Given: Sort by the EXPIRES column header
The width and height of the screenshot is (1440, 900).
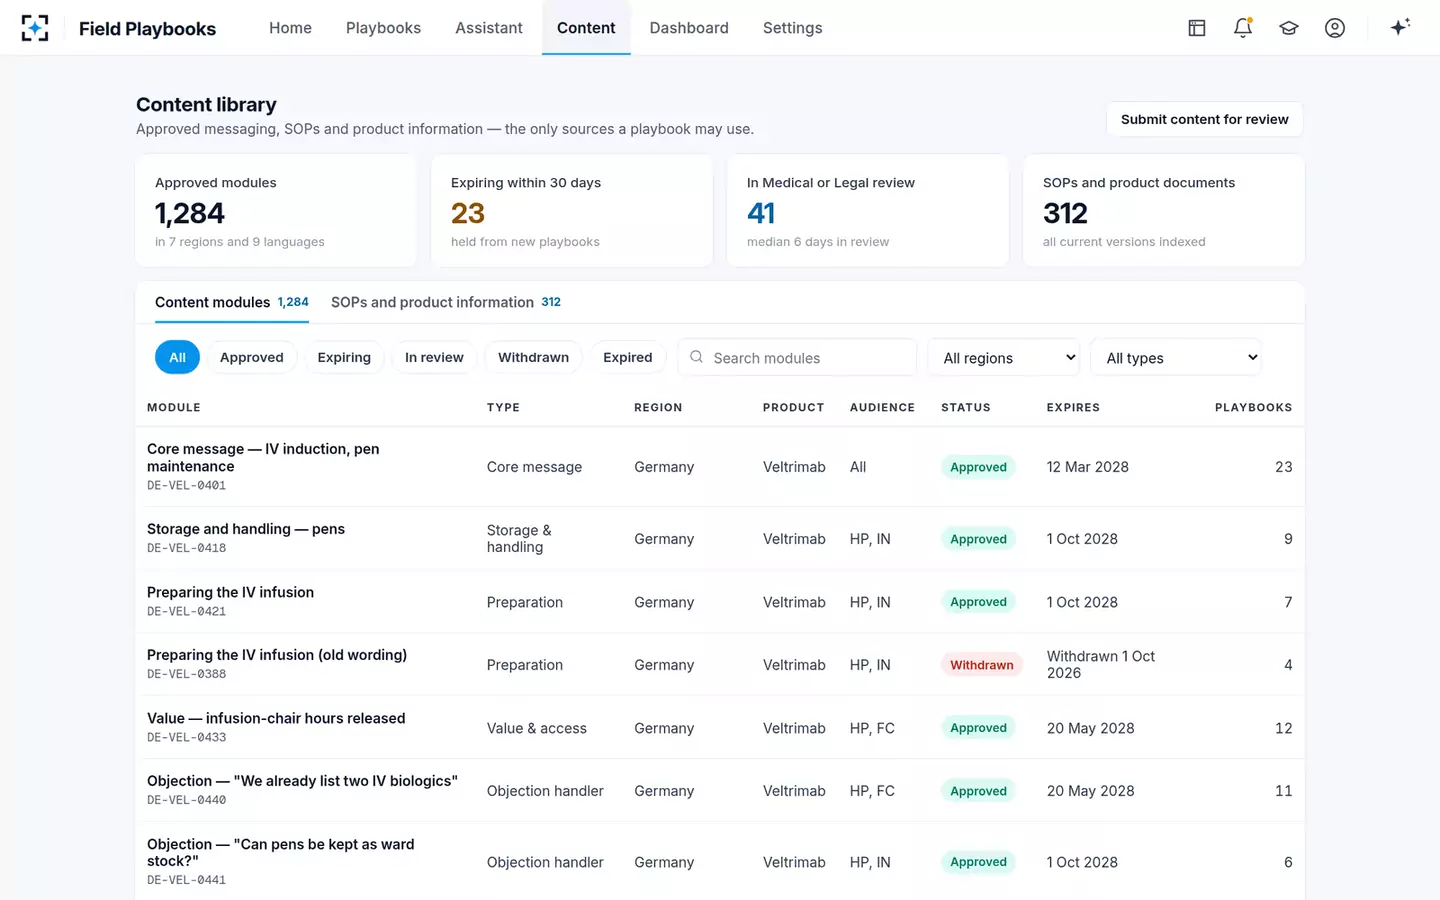Looking at the screenshot, I should click(1073, 407).
